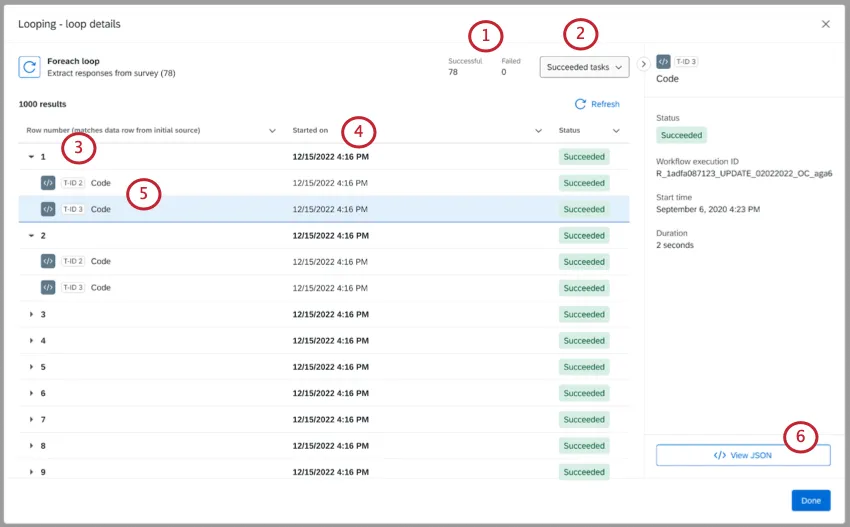Click the Refresh icon
The height and width of the screenshot is (527, 850).
coord(580,104)
